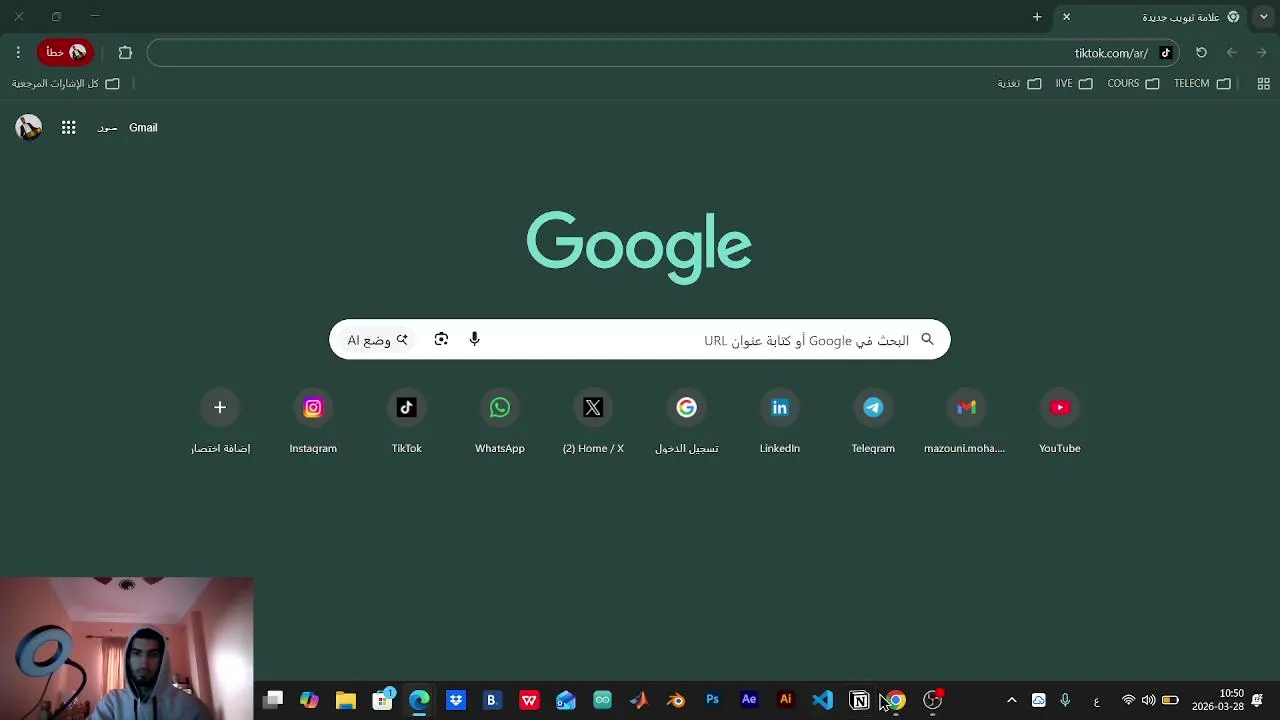Click the address bar showing tiktok.com/ar/

663,52
